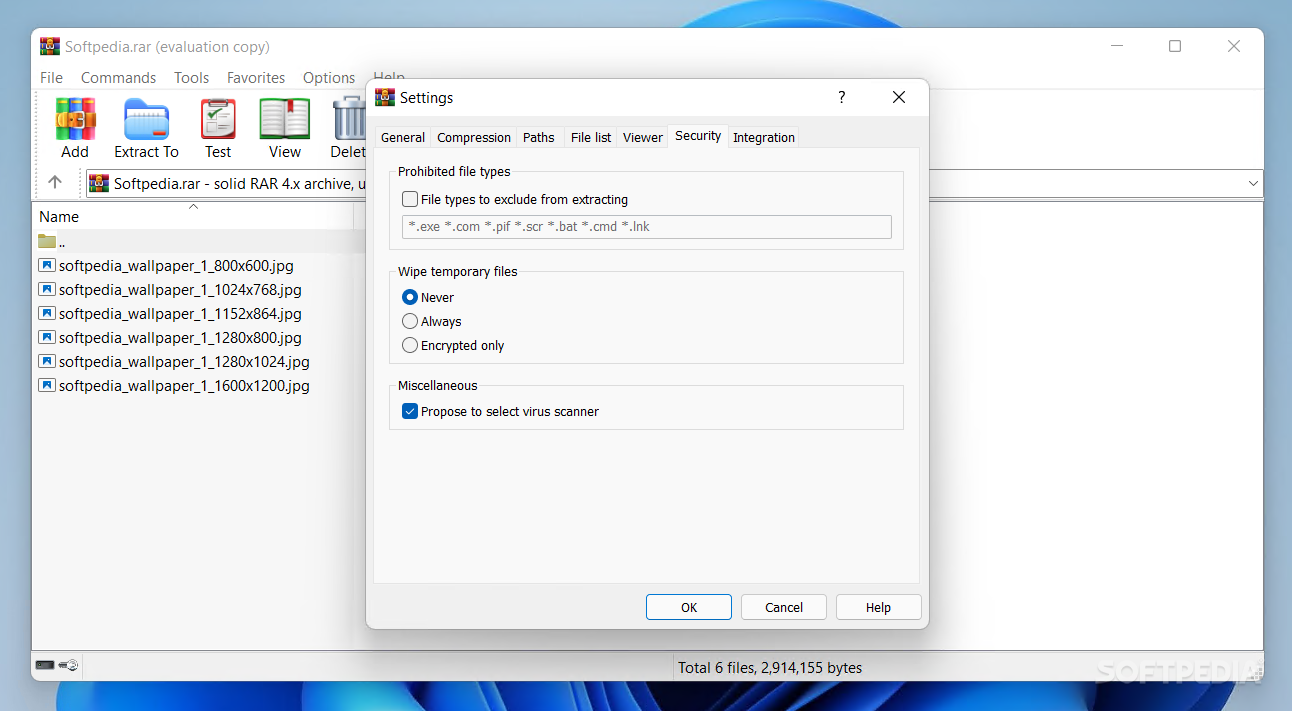Screen dimensions: 1292x711
Task: Click the archive icon in the address bar
Action: point(99,183)
